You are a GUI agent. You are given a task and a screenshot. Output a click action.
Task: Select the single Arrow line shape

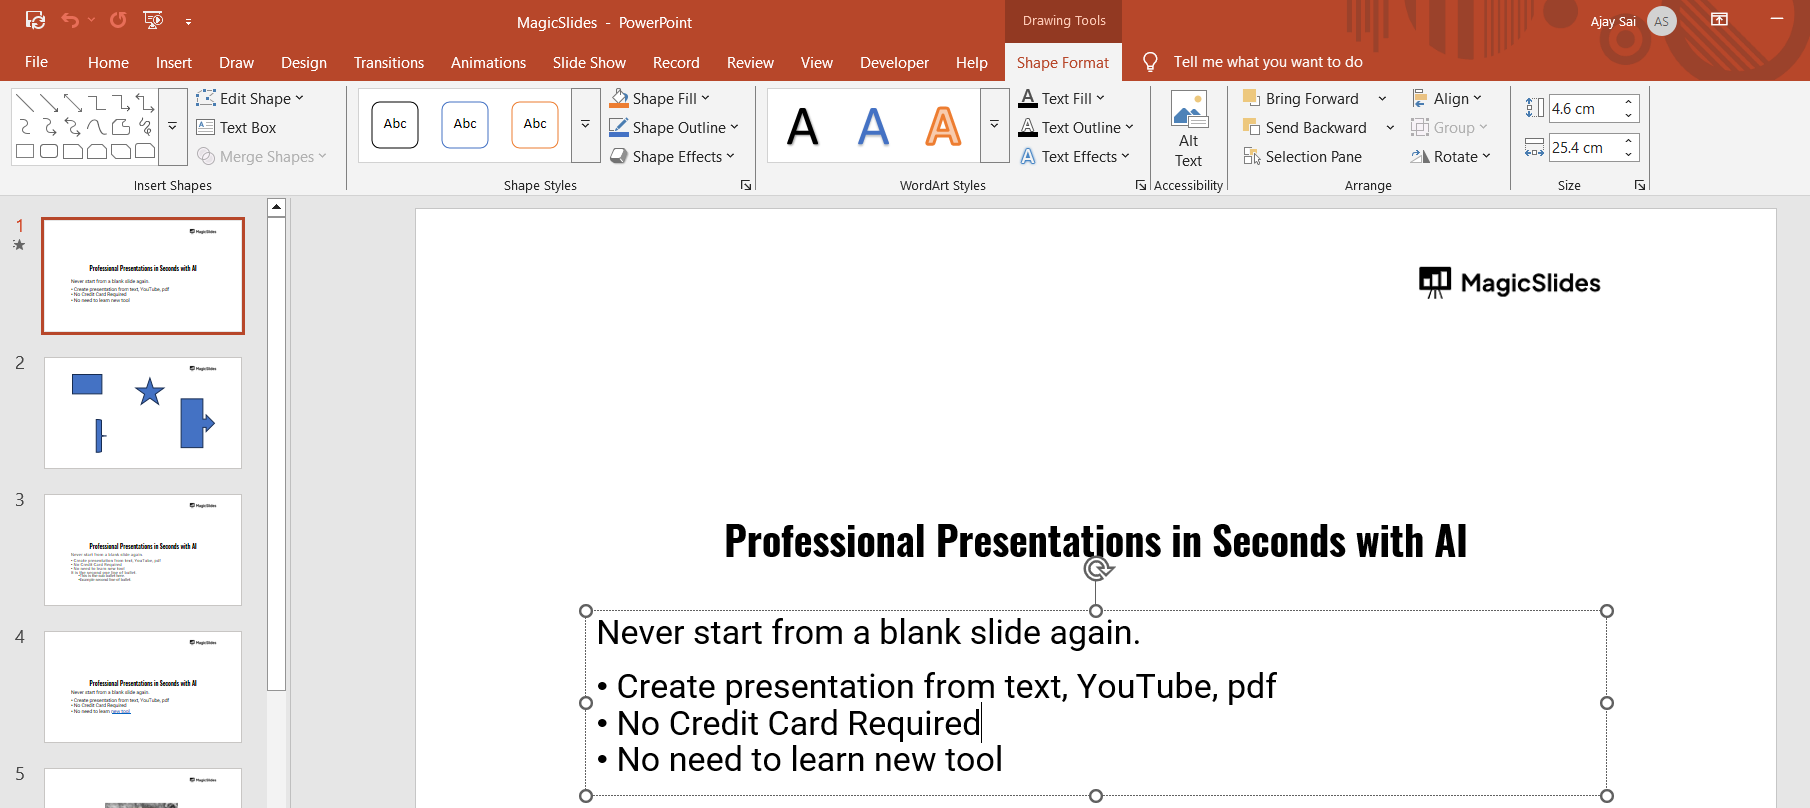[49, 103]
